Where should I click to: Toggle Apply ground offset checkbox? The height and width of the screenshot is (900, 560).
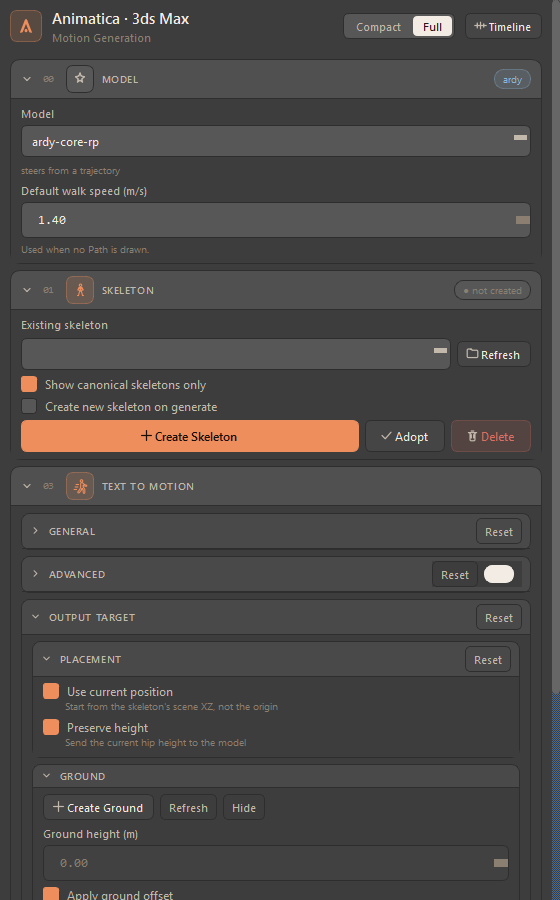pyautogui.click(x=51, y=894)
